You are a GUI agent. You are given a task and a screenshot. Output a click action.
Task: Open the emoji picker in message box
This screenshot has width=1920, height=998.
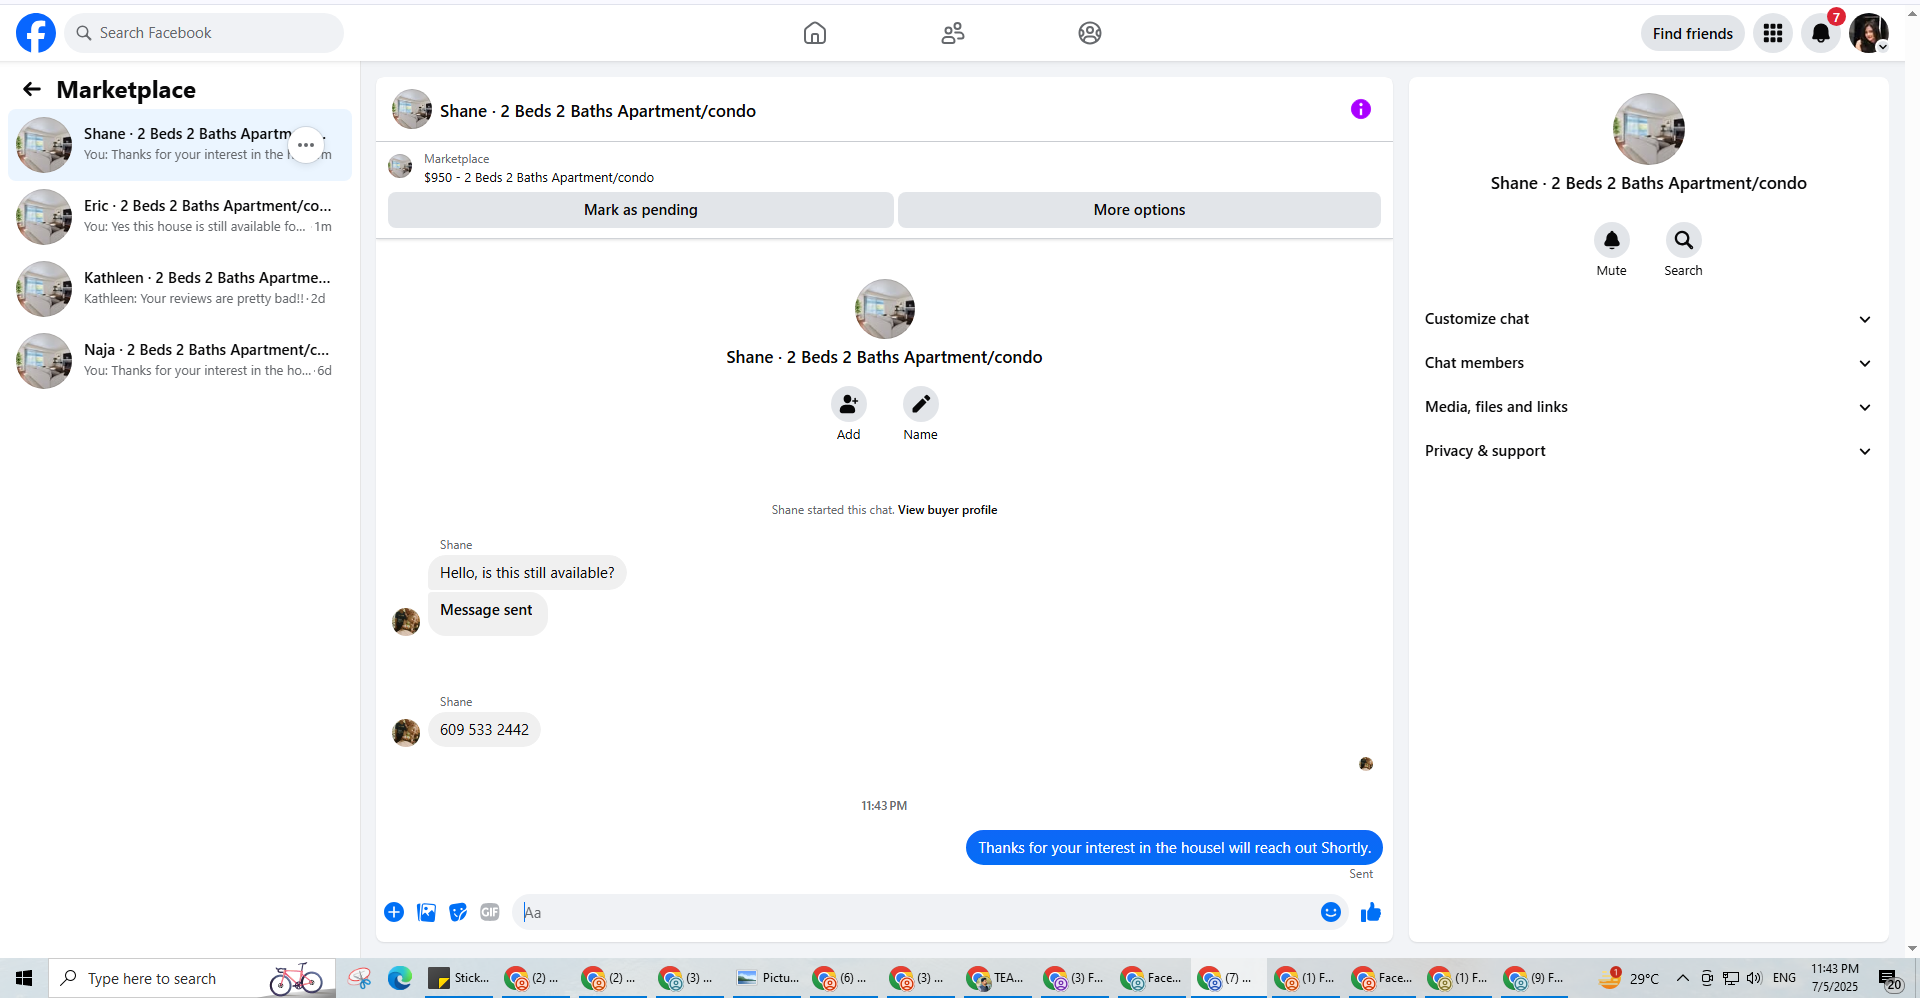1331,912
